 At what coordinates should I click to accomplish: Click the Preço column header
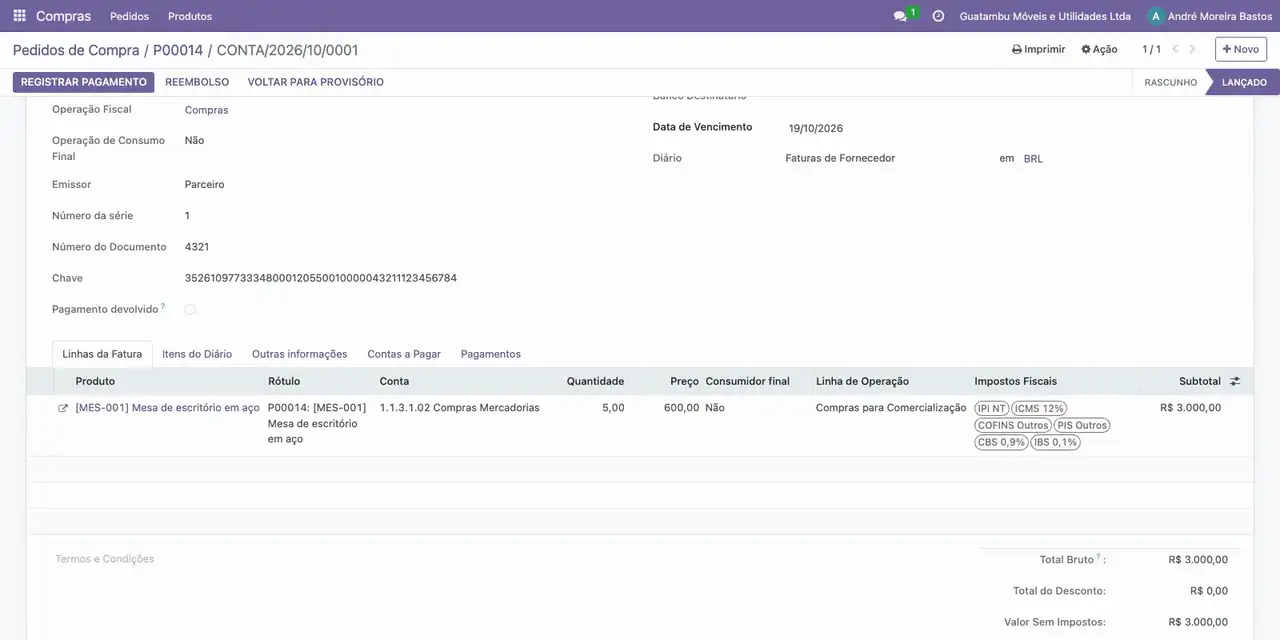click(684, 381)
